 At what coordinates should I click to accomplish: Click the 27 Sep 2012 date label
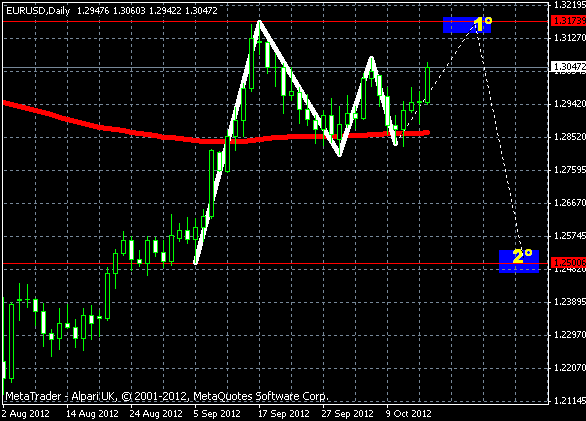pyautogui.click(x=347, y=414)
